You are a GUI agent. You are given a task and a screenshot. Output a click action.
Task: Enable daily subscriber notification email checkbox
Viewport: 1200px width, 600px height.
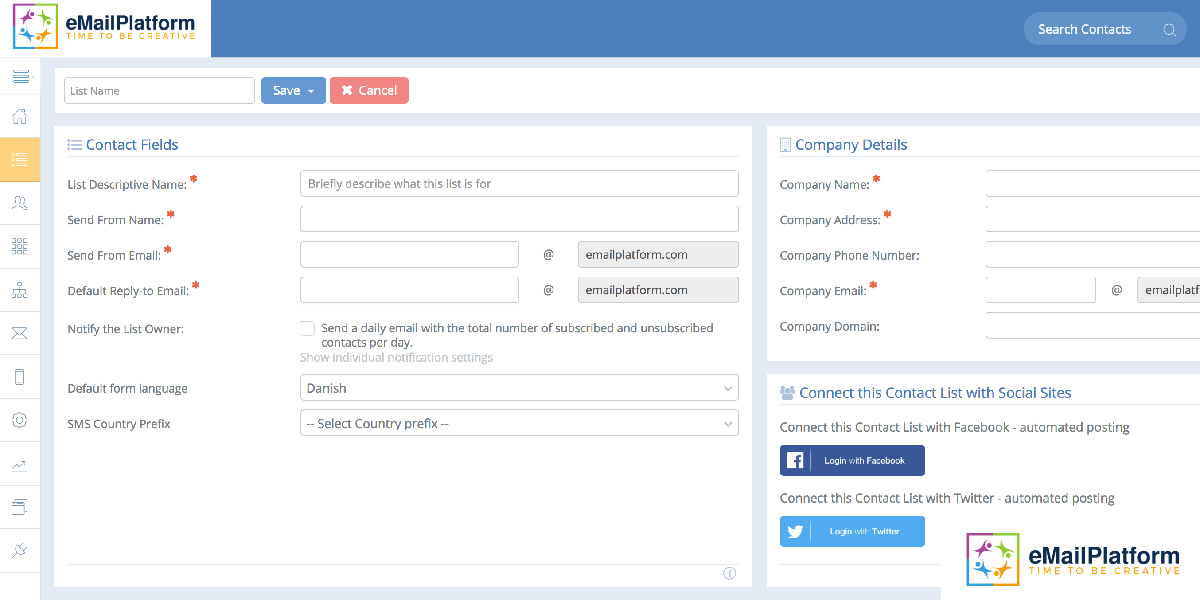tap(307, 328)
